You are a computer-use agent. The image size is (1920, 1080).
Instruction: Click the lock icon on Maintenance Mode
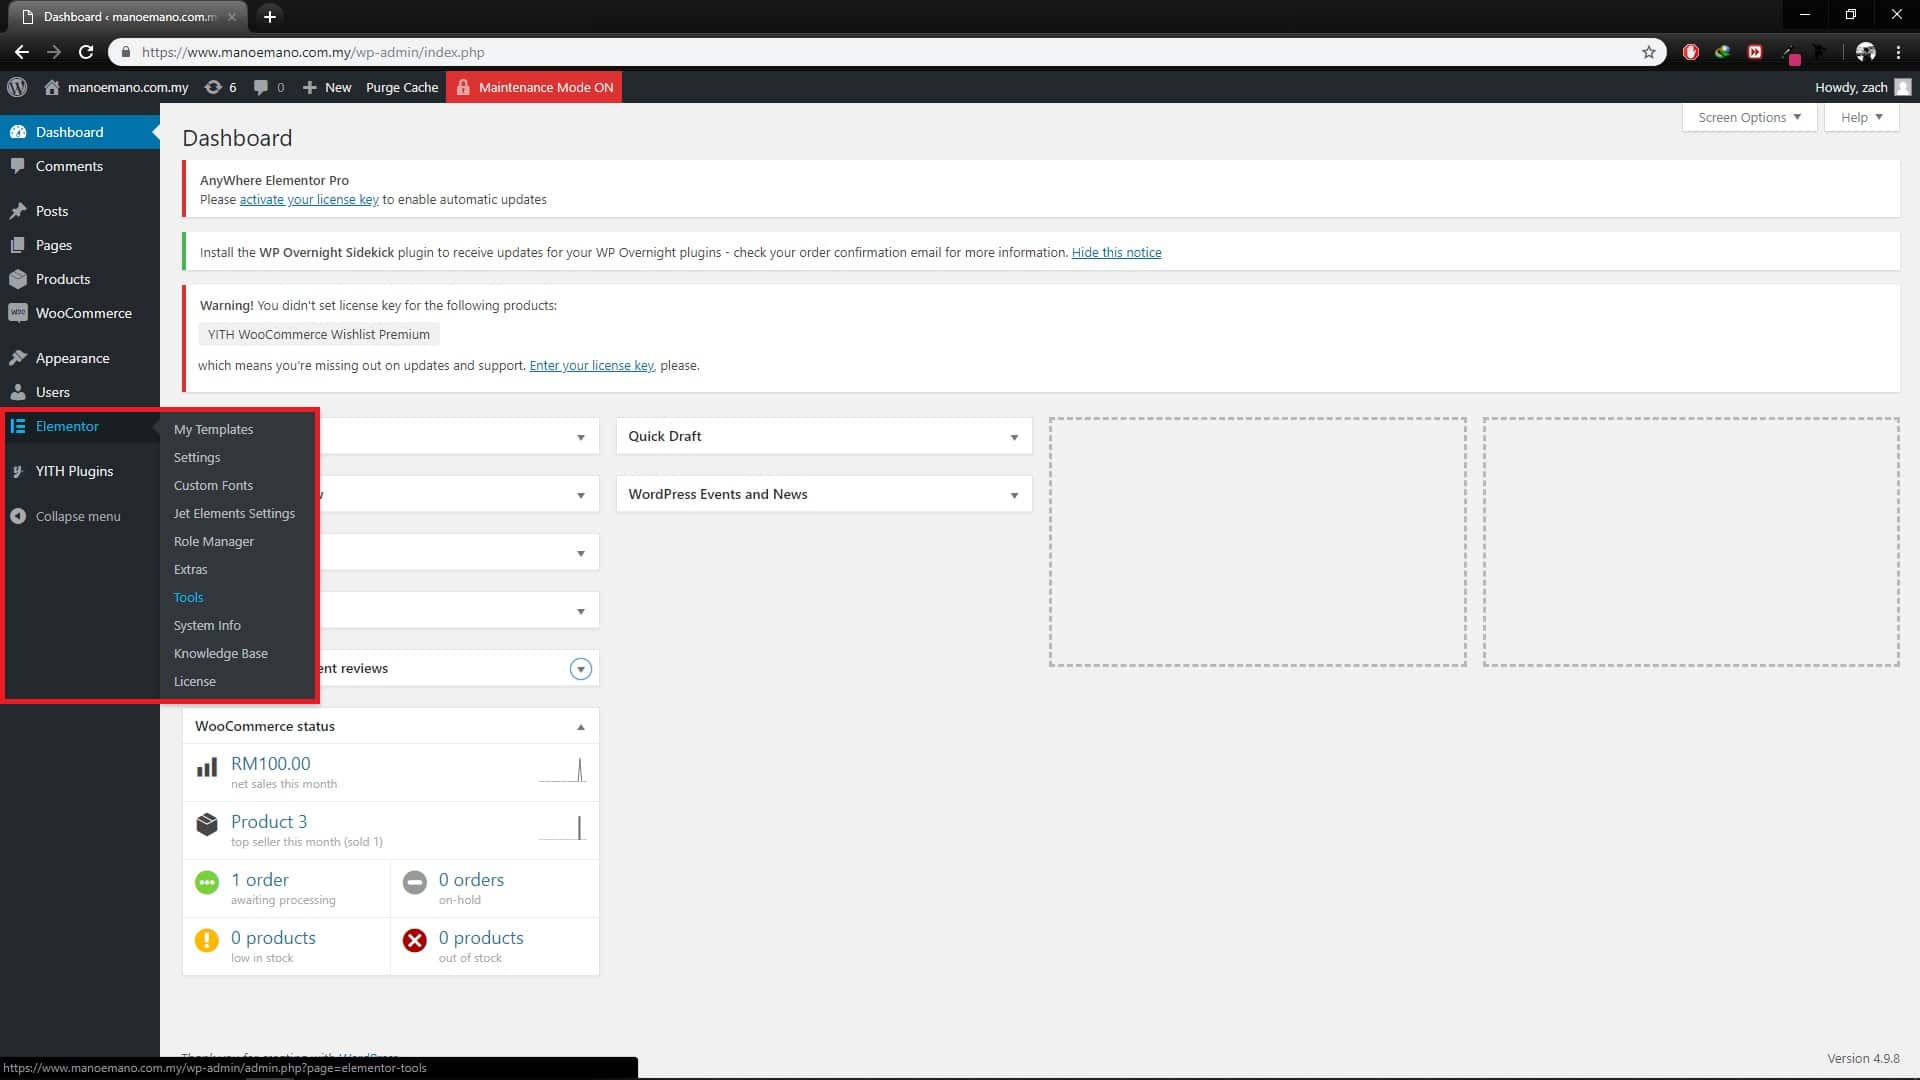coord(463,87)
